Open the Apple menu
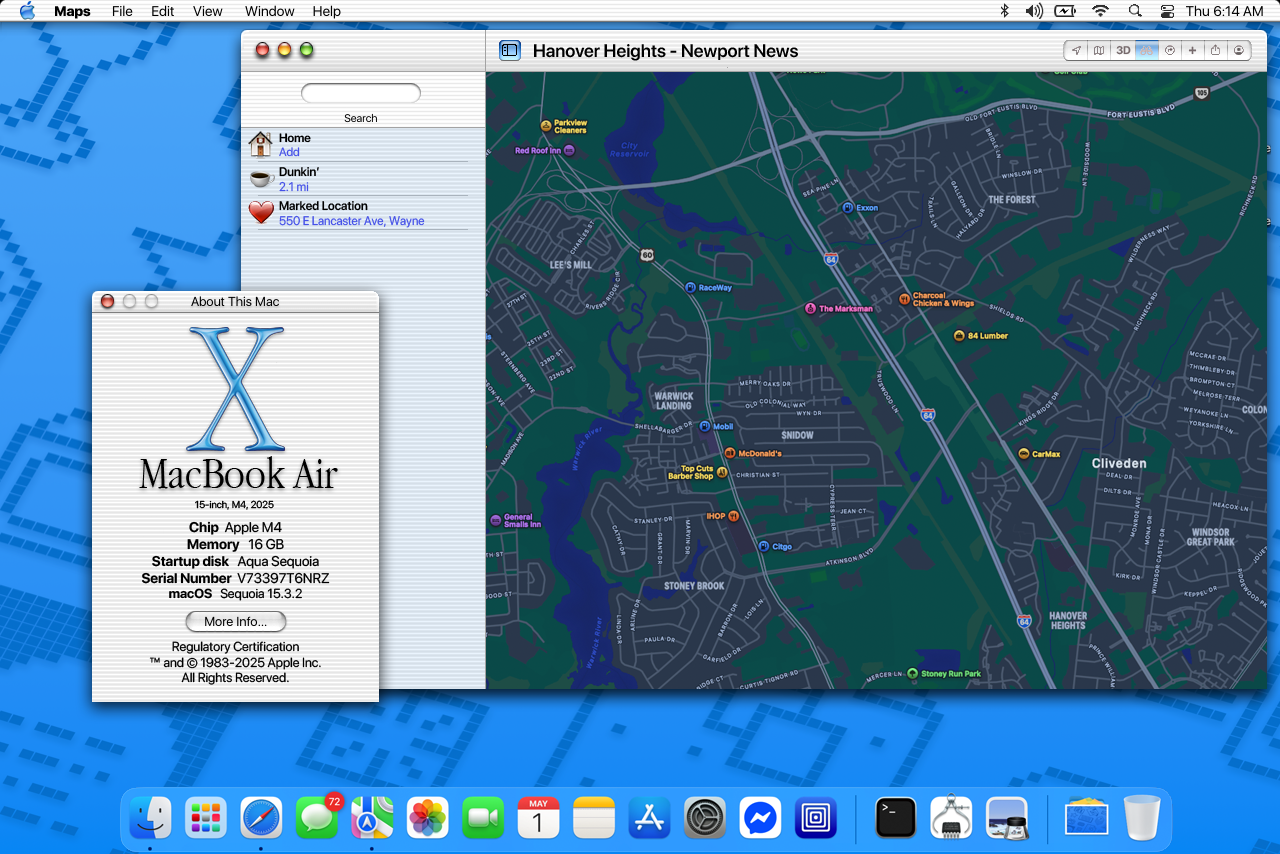 [26, 11]
